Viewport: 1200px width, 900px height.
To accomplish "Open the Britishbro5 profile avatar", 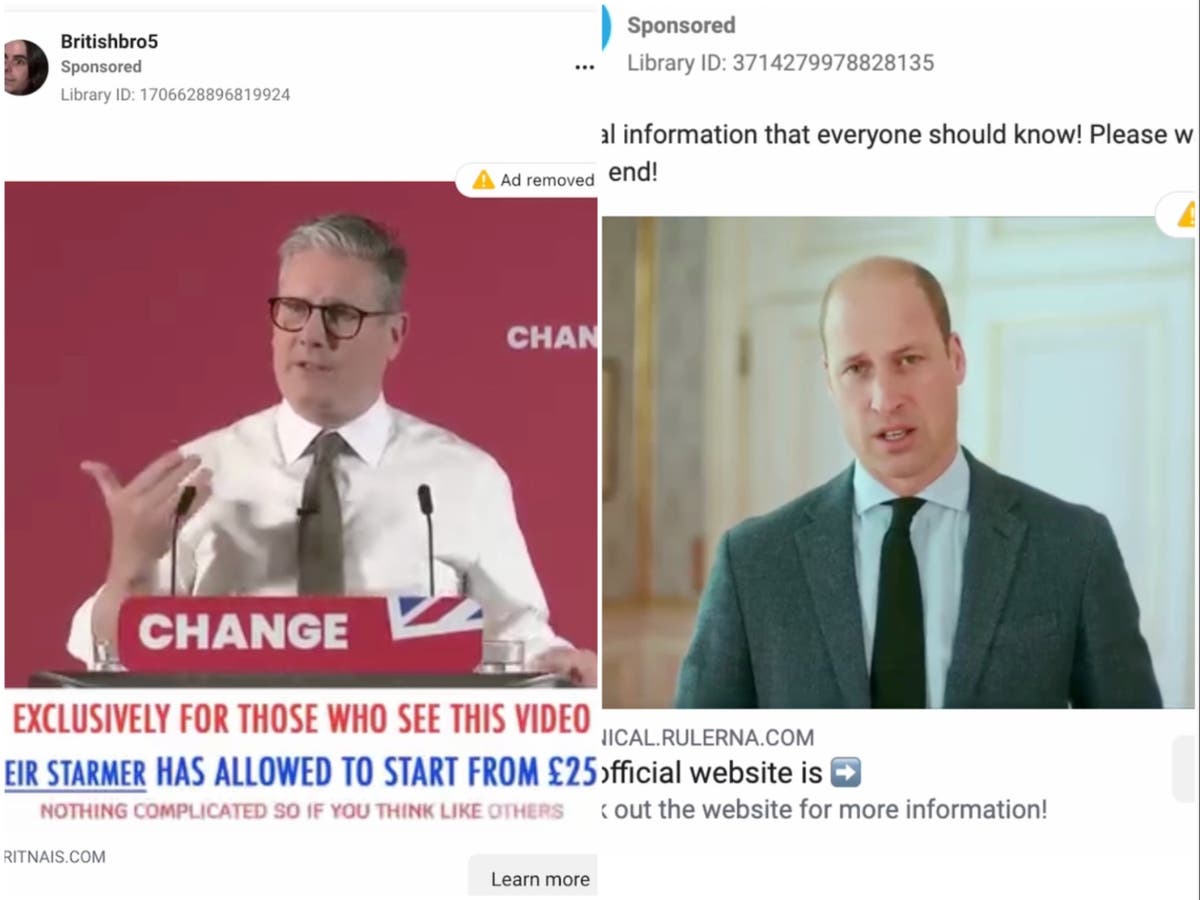I will click(25, 68).
